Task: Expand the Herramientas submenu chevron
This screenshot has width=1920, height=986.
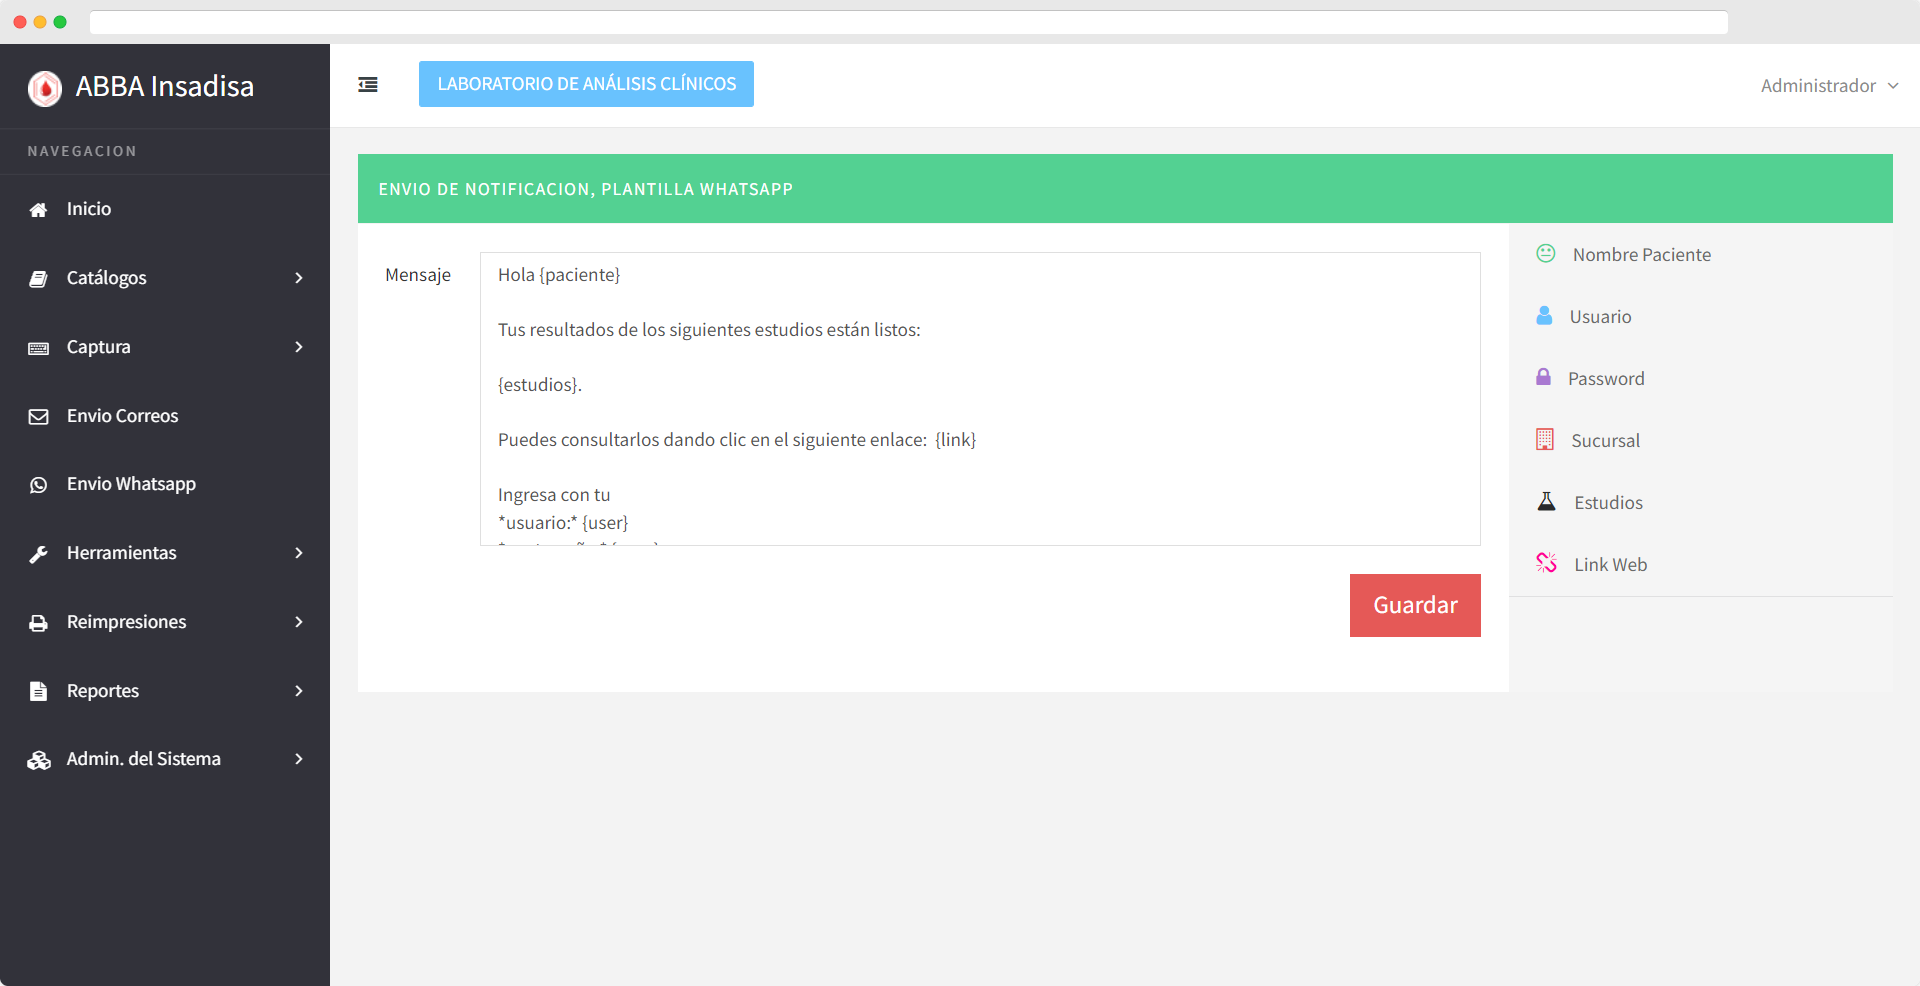Action: tap(298, 553)
